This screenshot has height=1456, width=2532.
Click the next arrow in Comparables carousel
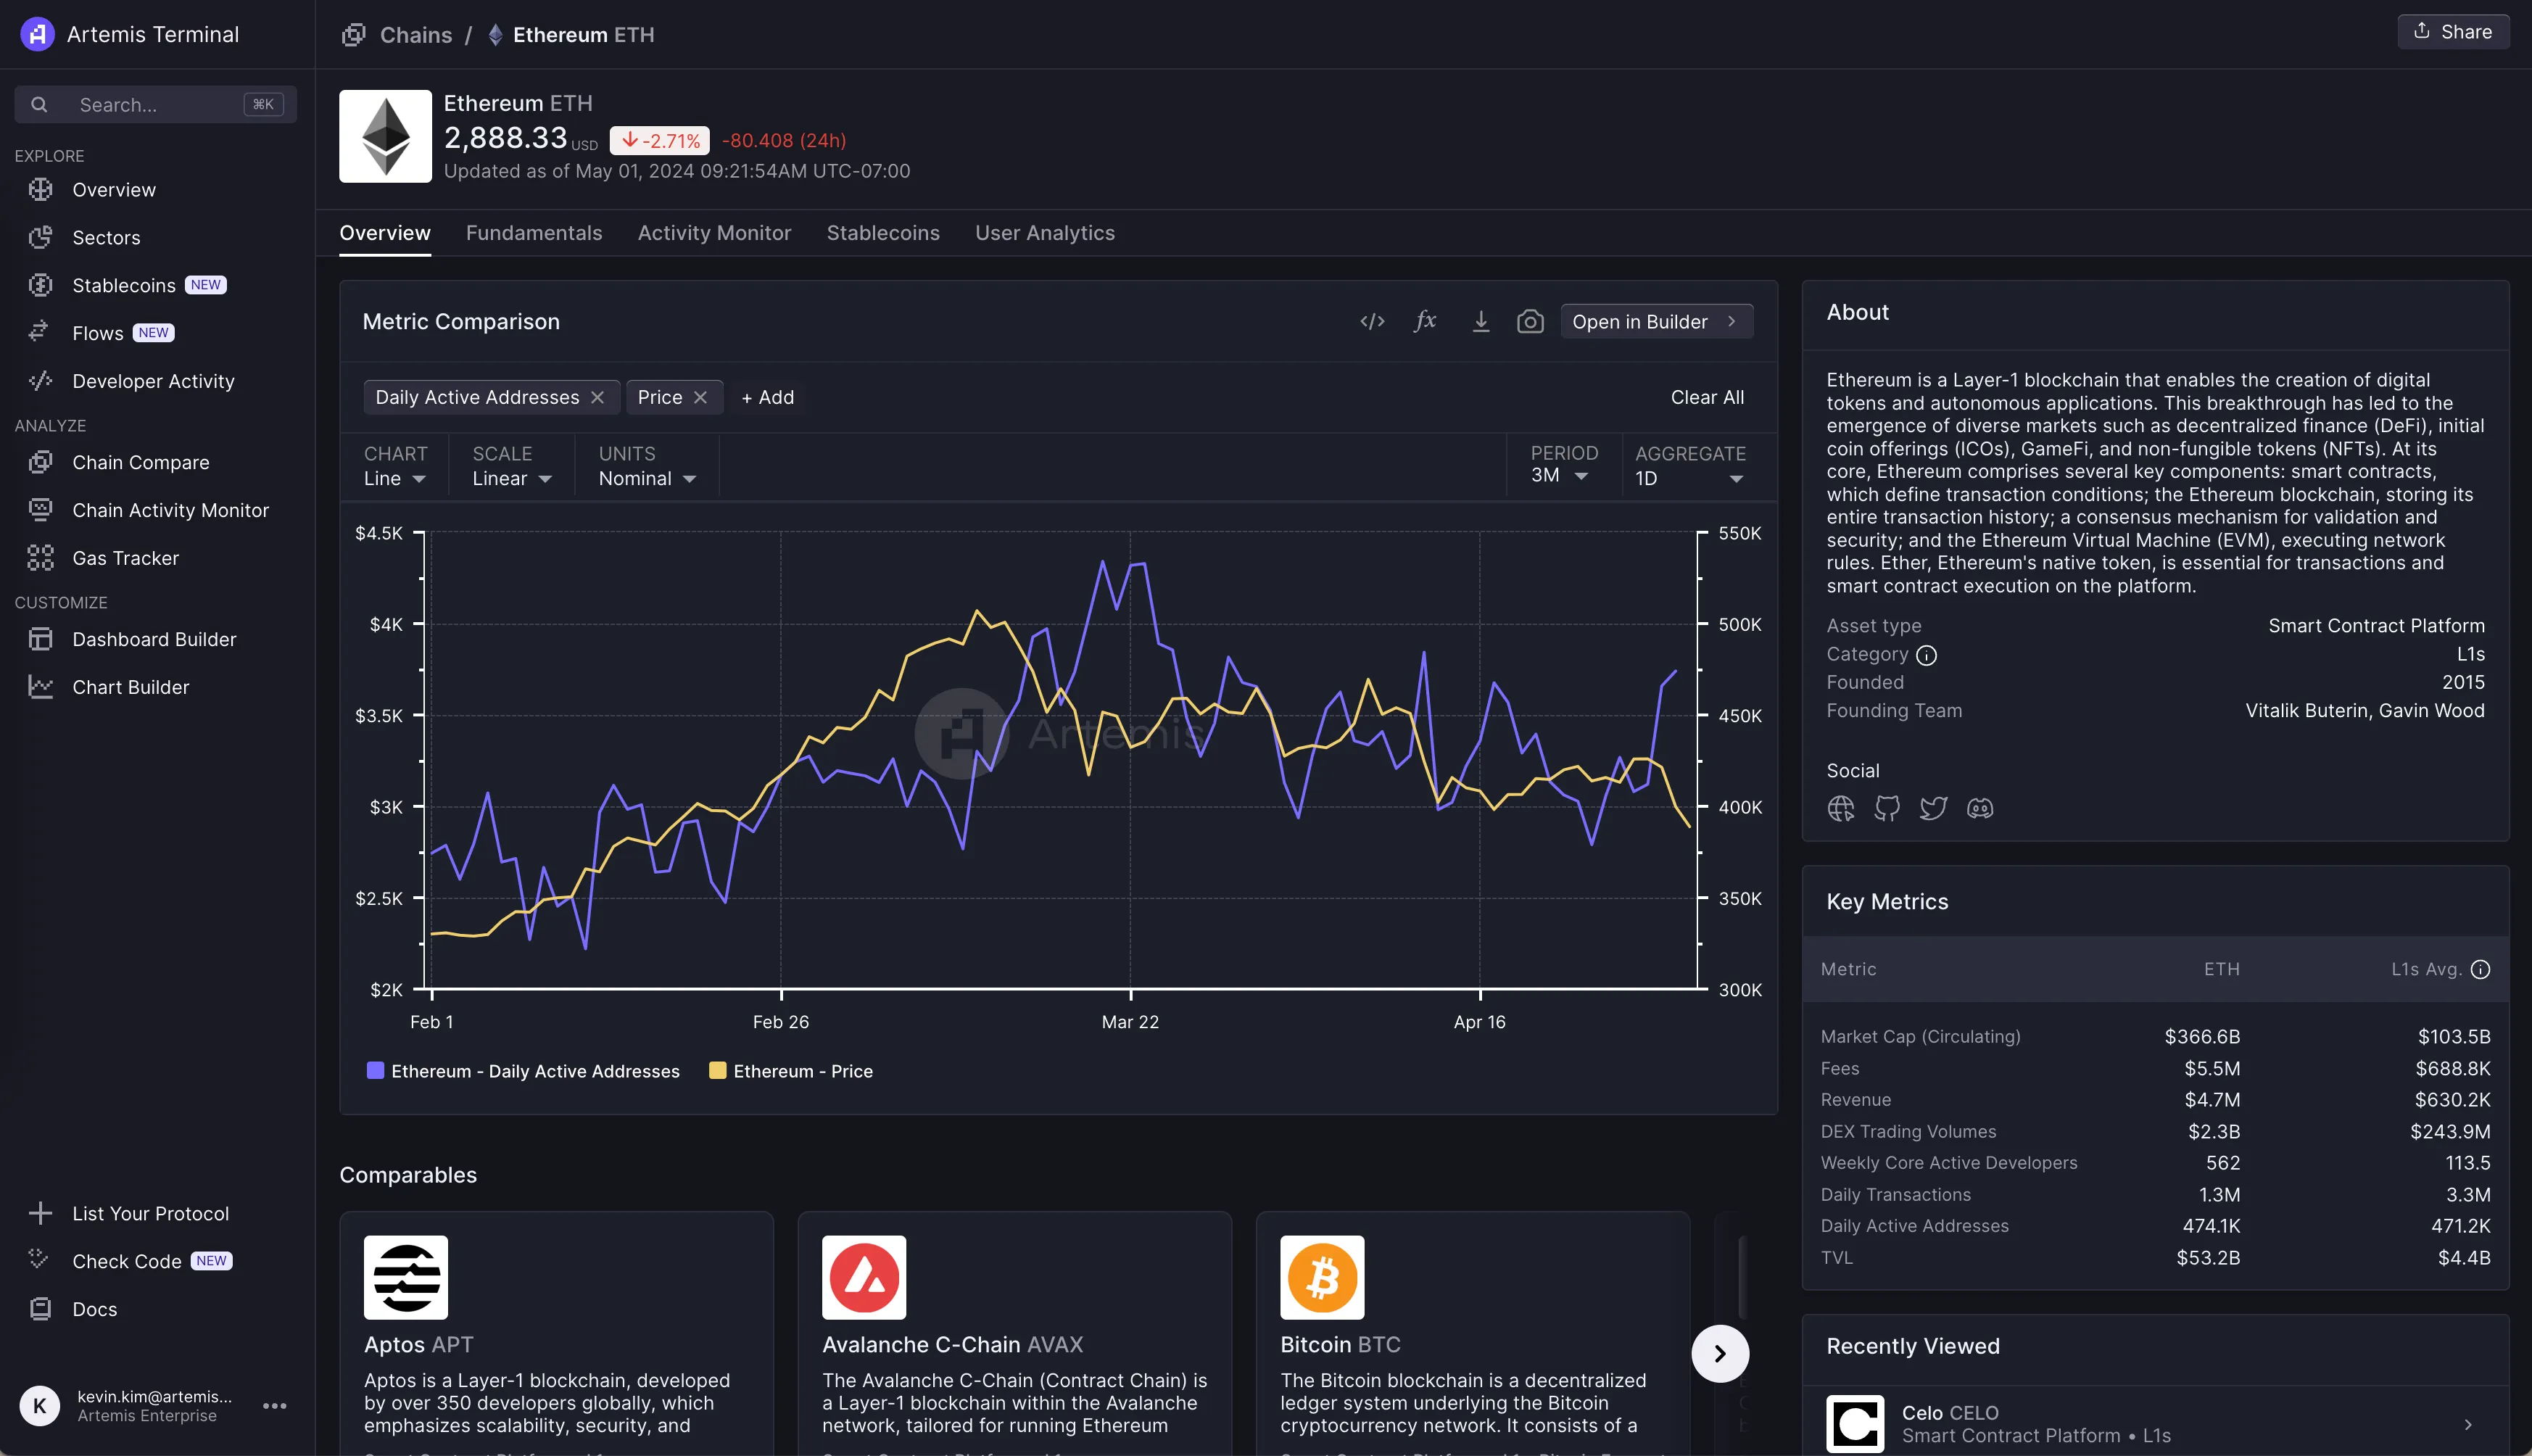1720,1353
